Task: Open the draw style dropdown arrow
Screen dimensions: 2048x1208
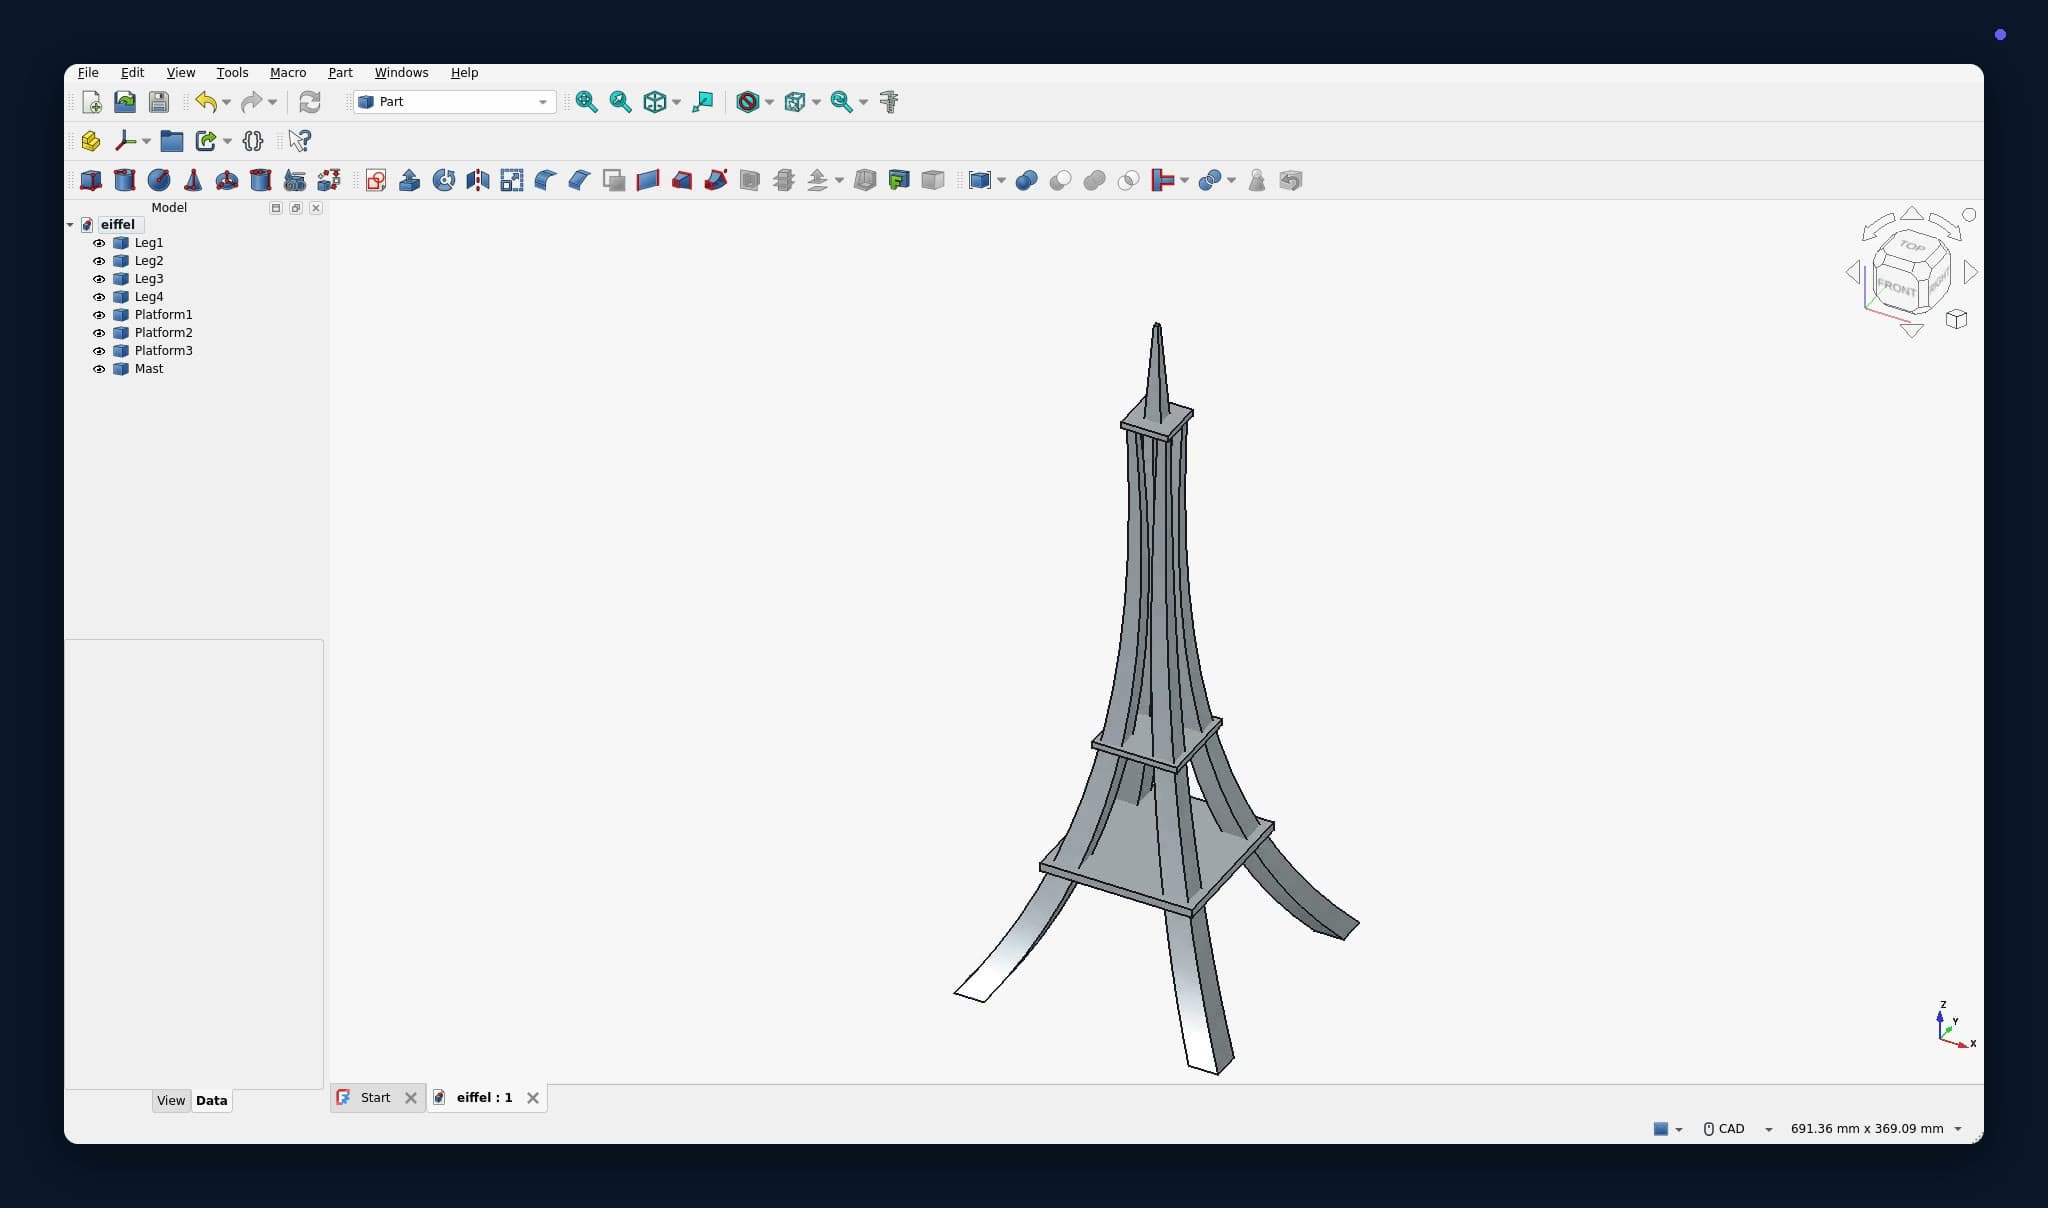Action: 769,102
